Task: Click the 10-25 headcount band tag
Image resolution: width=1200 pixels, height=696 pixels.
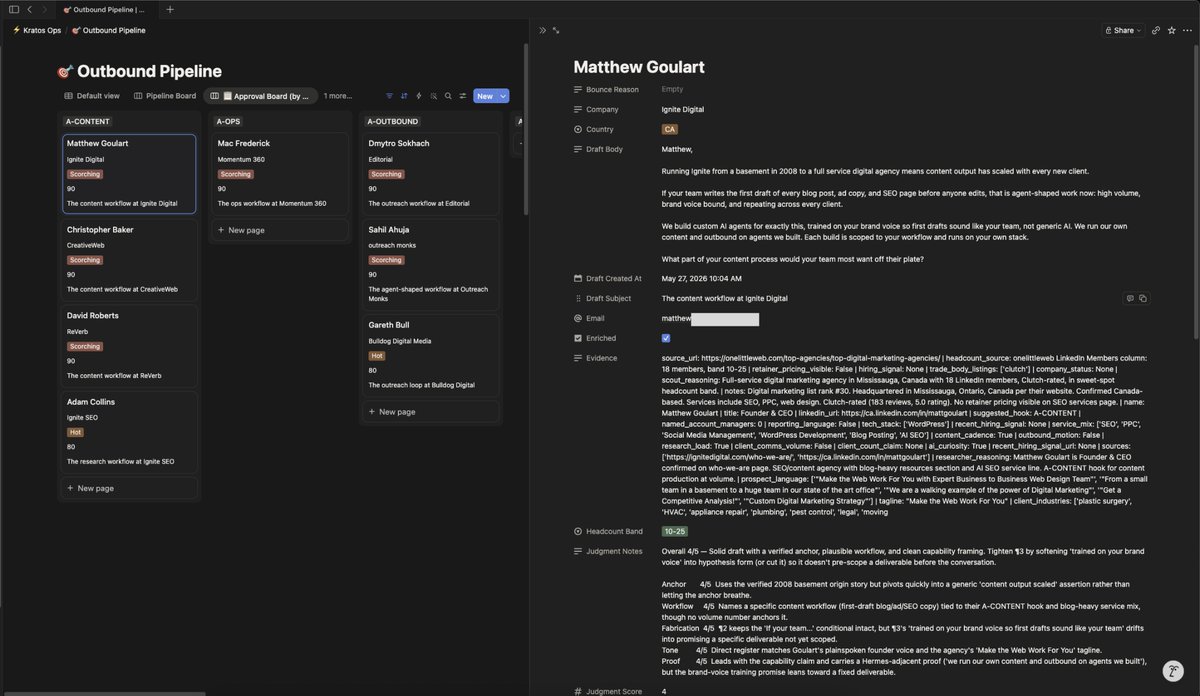Action: [x=675, y=531]
